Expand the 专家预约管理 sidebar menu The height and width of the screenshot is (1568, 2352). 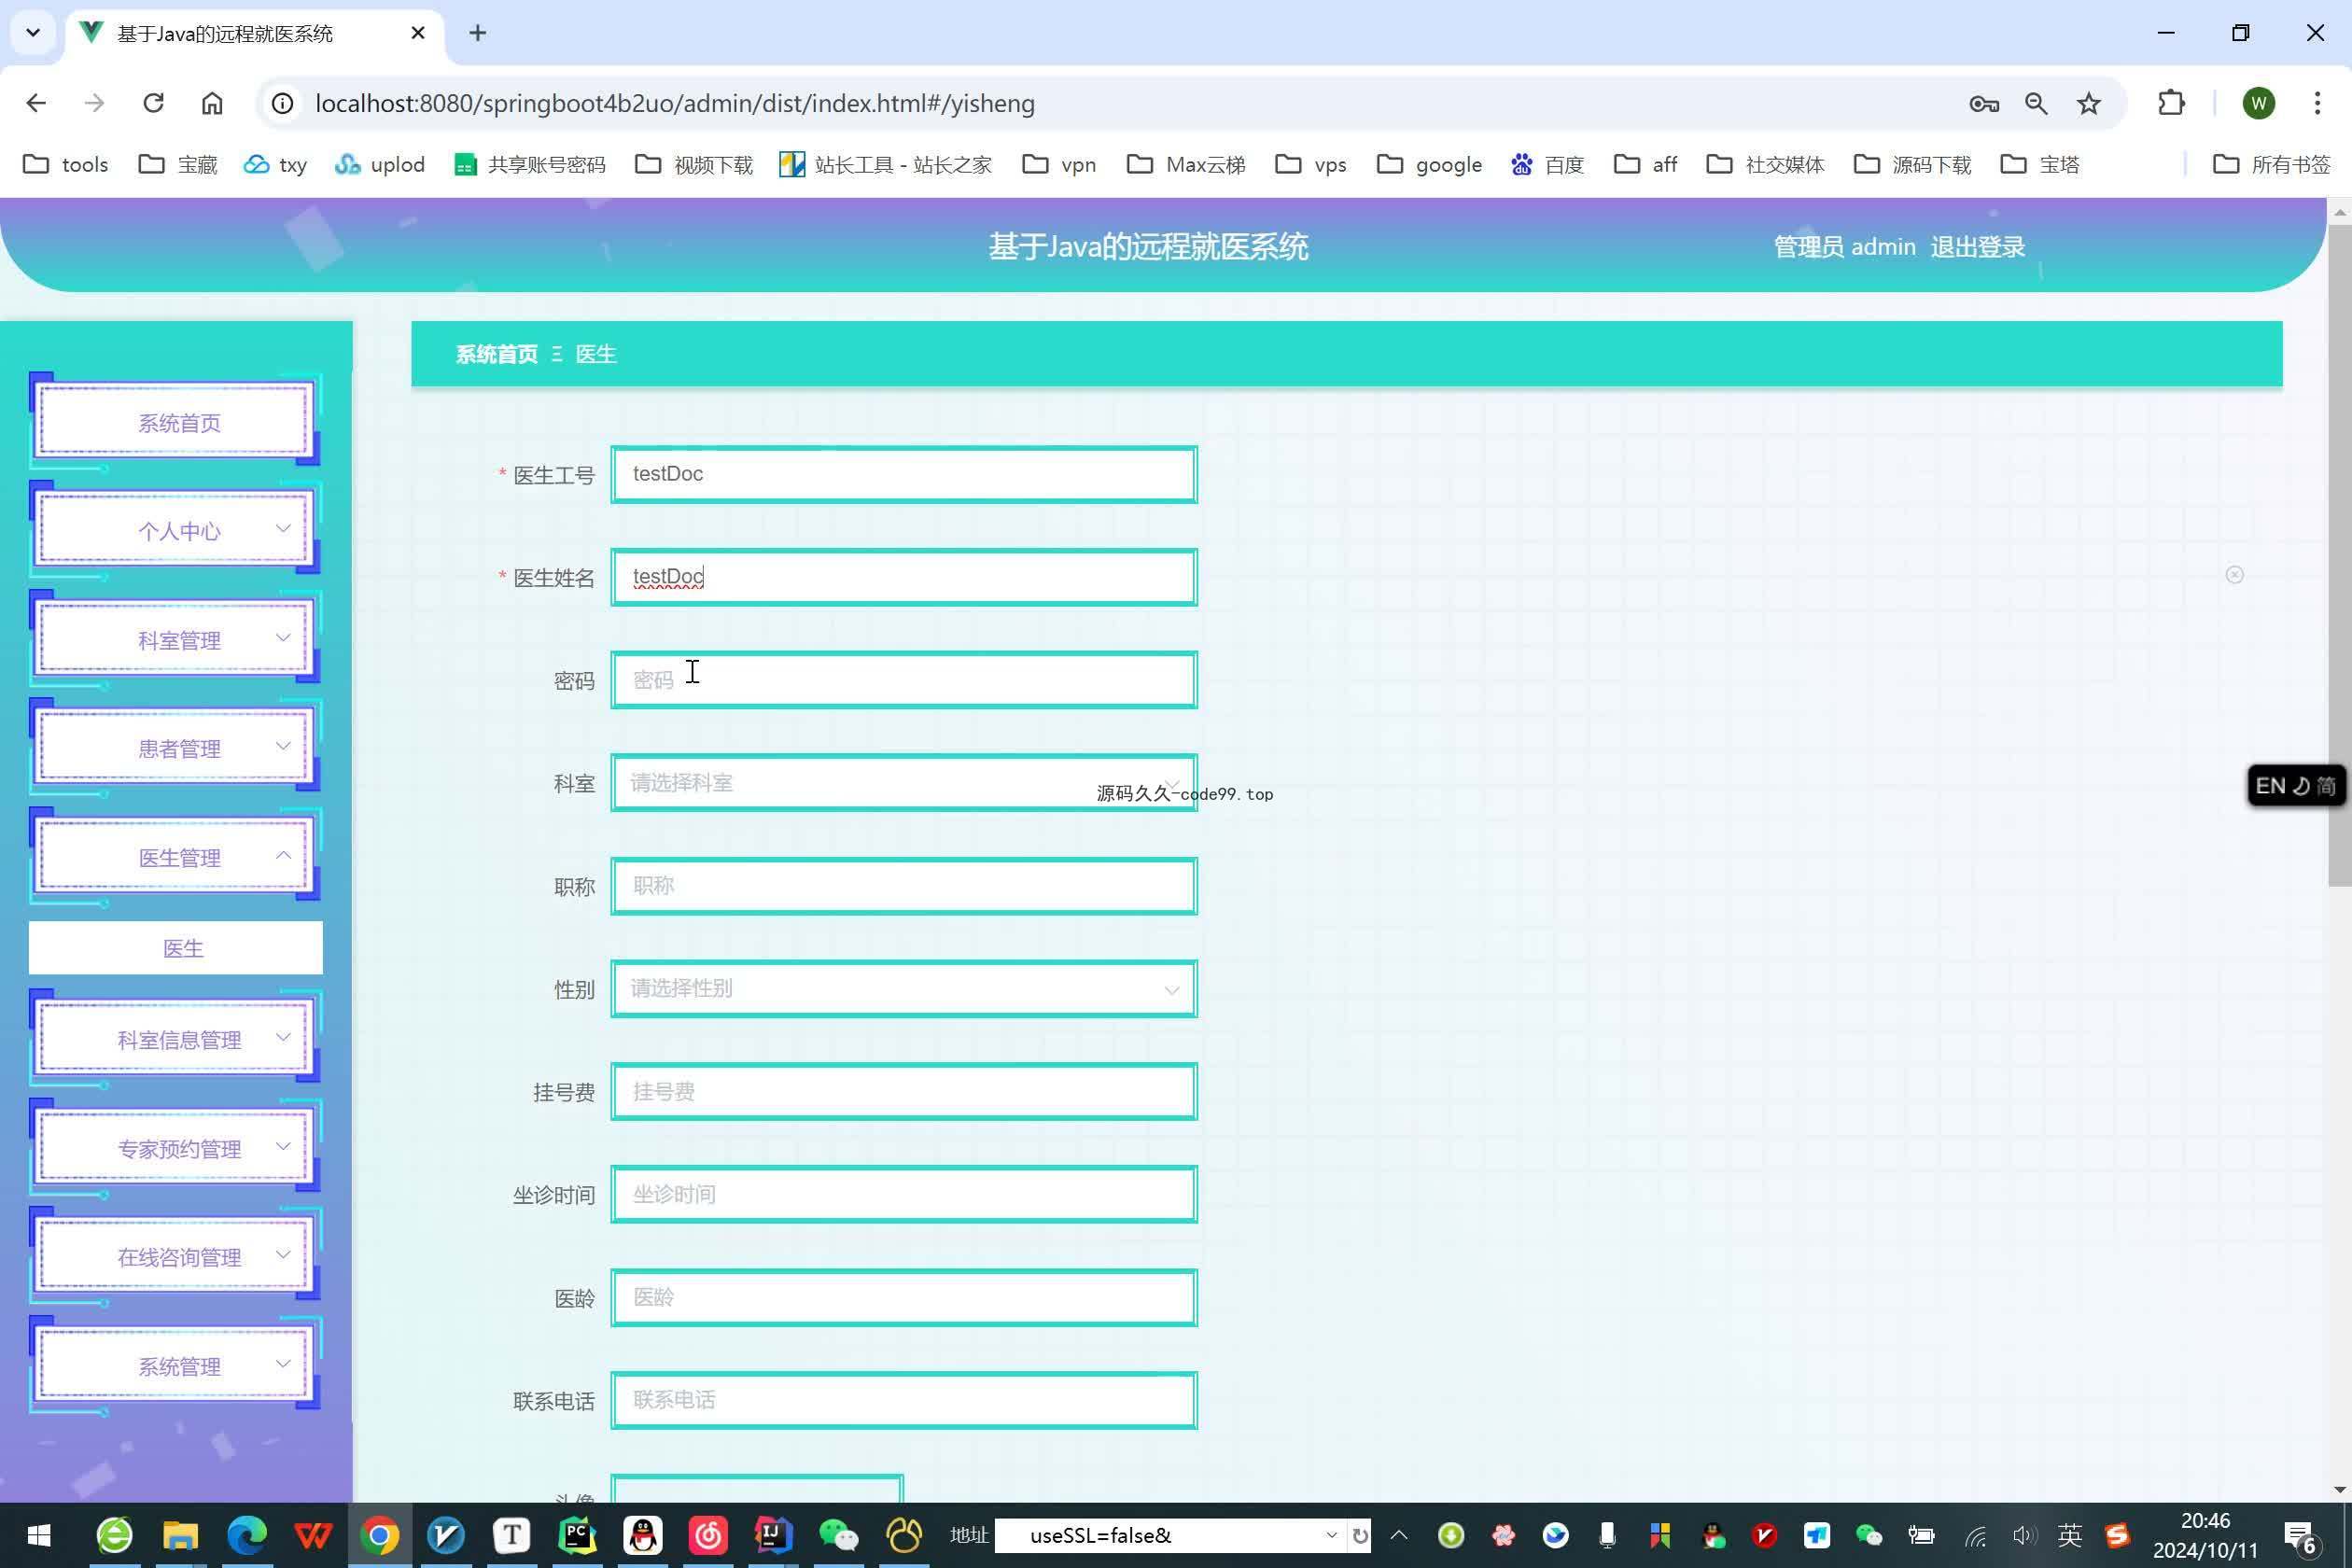coord(175,1149)
